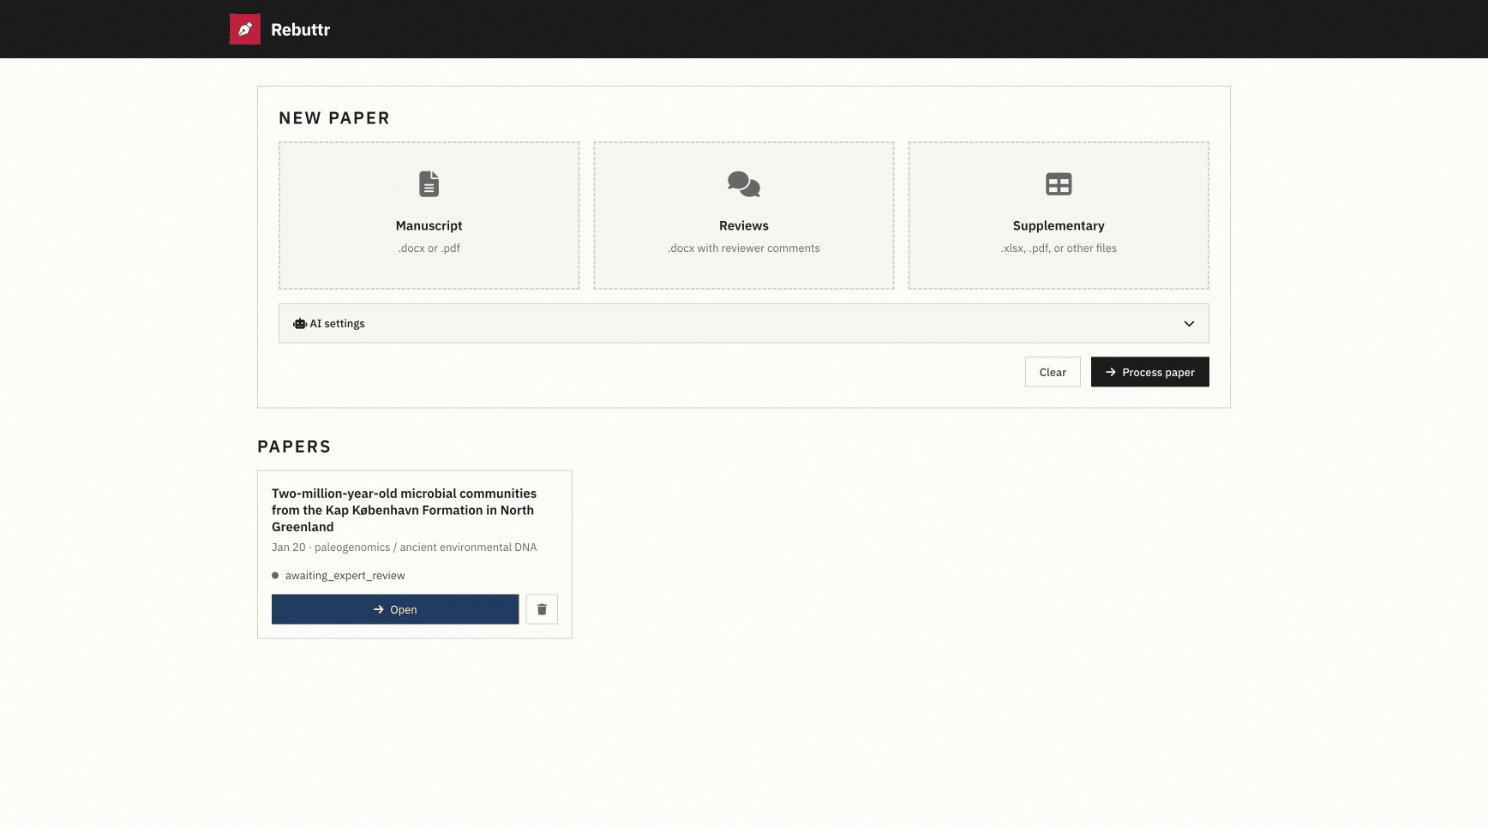Go to home via the Rebuttr brand name
The width and height of the screenshot is (1488, 826).
pos(300,30)
